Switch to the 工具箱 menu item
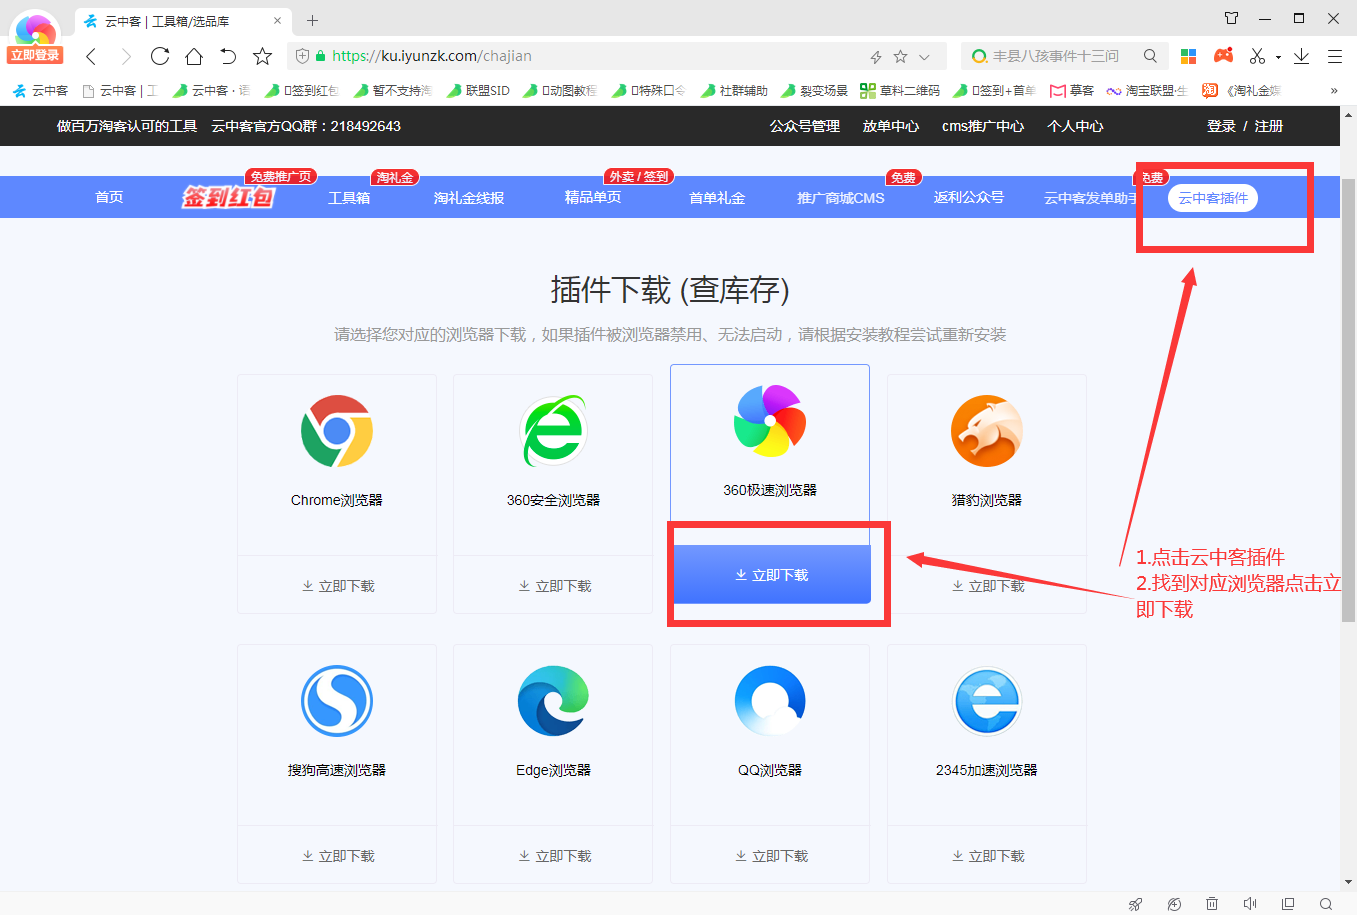Image resolution: width=1357 pixels, height=915 pixels. [349, 197]
